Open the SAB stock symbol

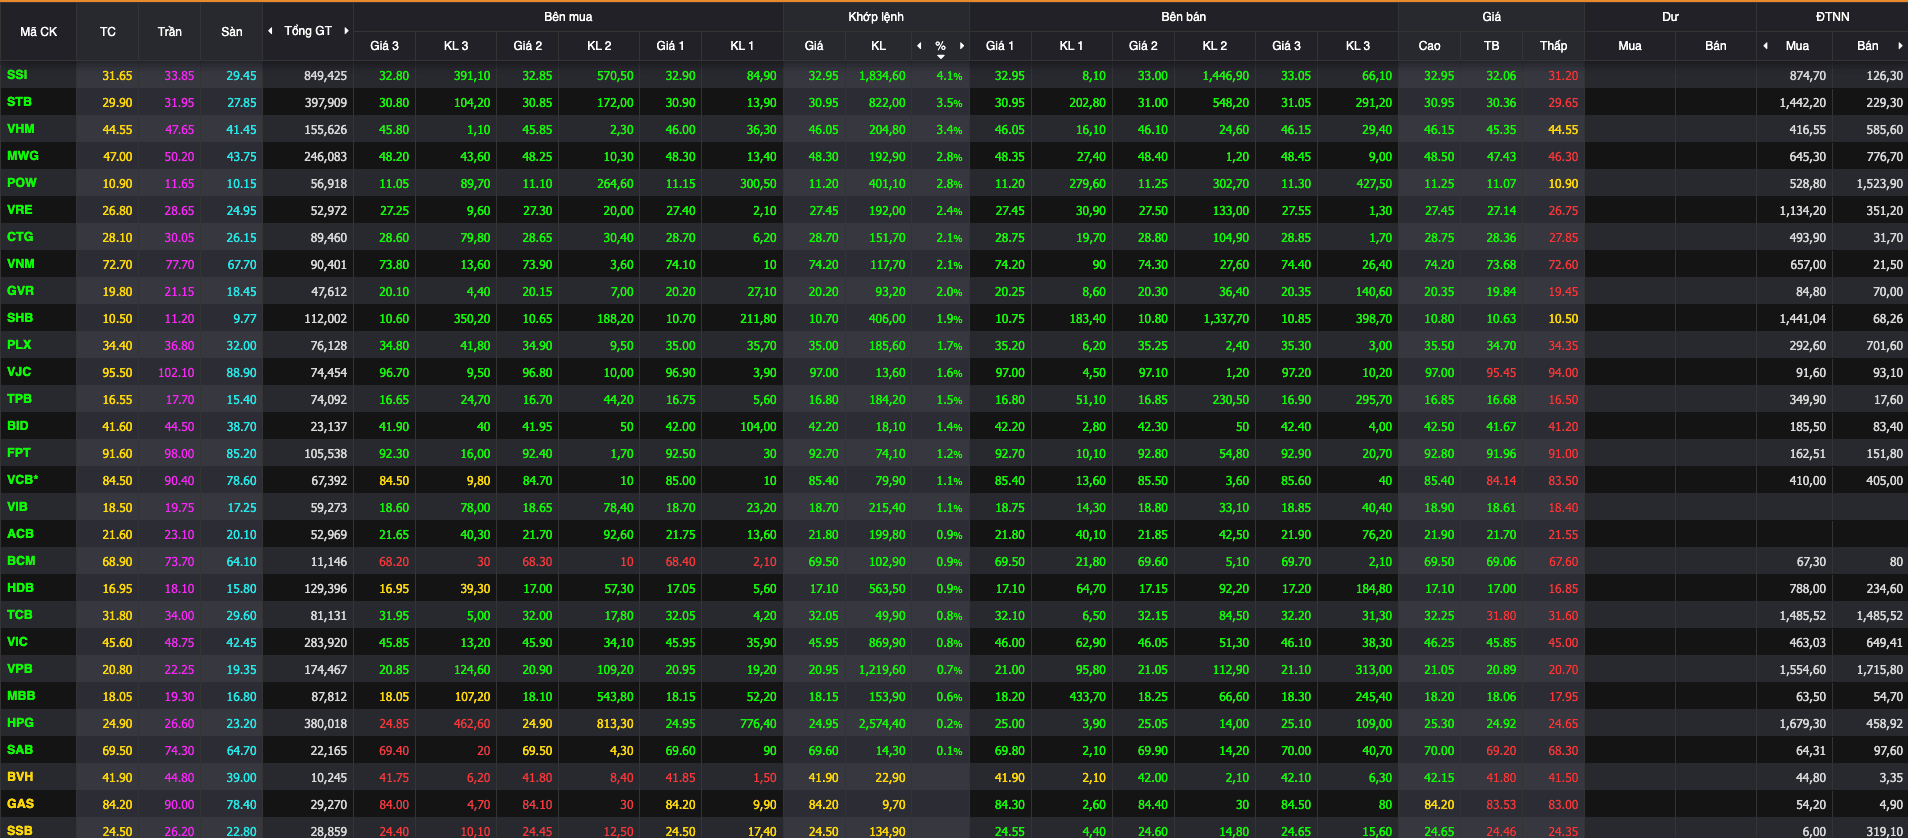(19, 750)
